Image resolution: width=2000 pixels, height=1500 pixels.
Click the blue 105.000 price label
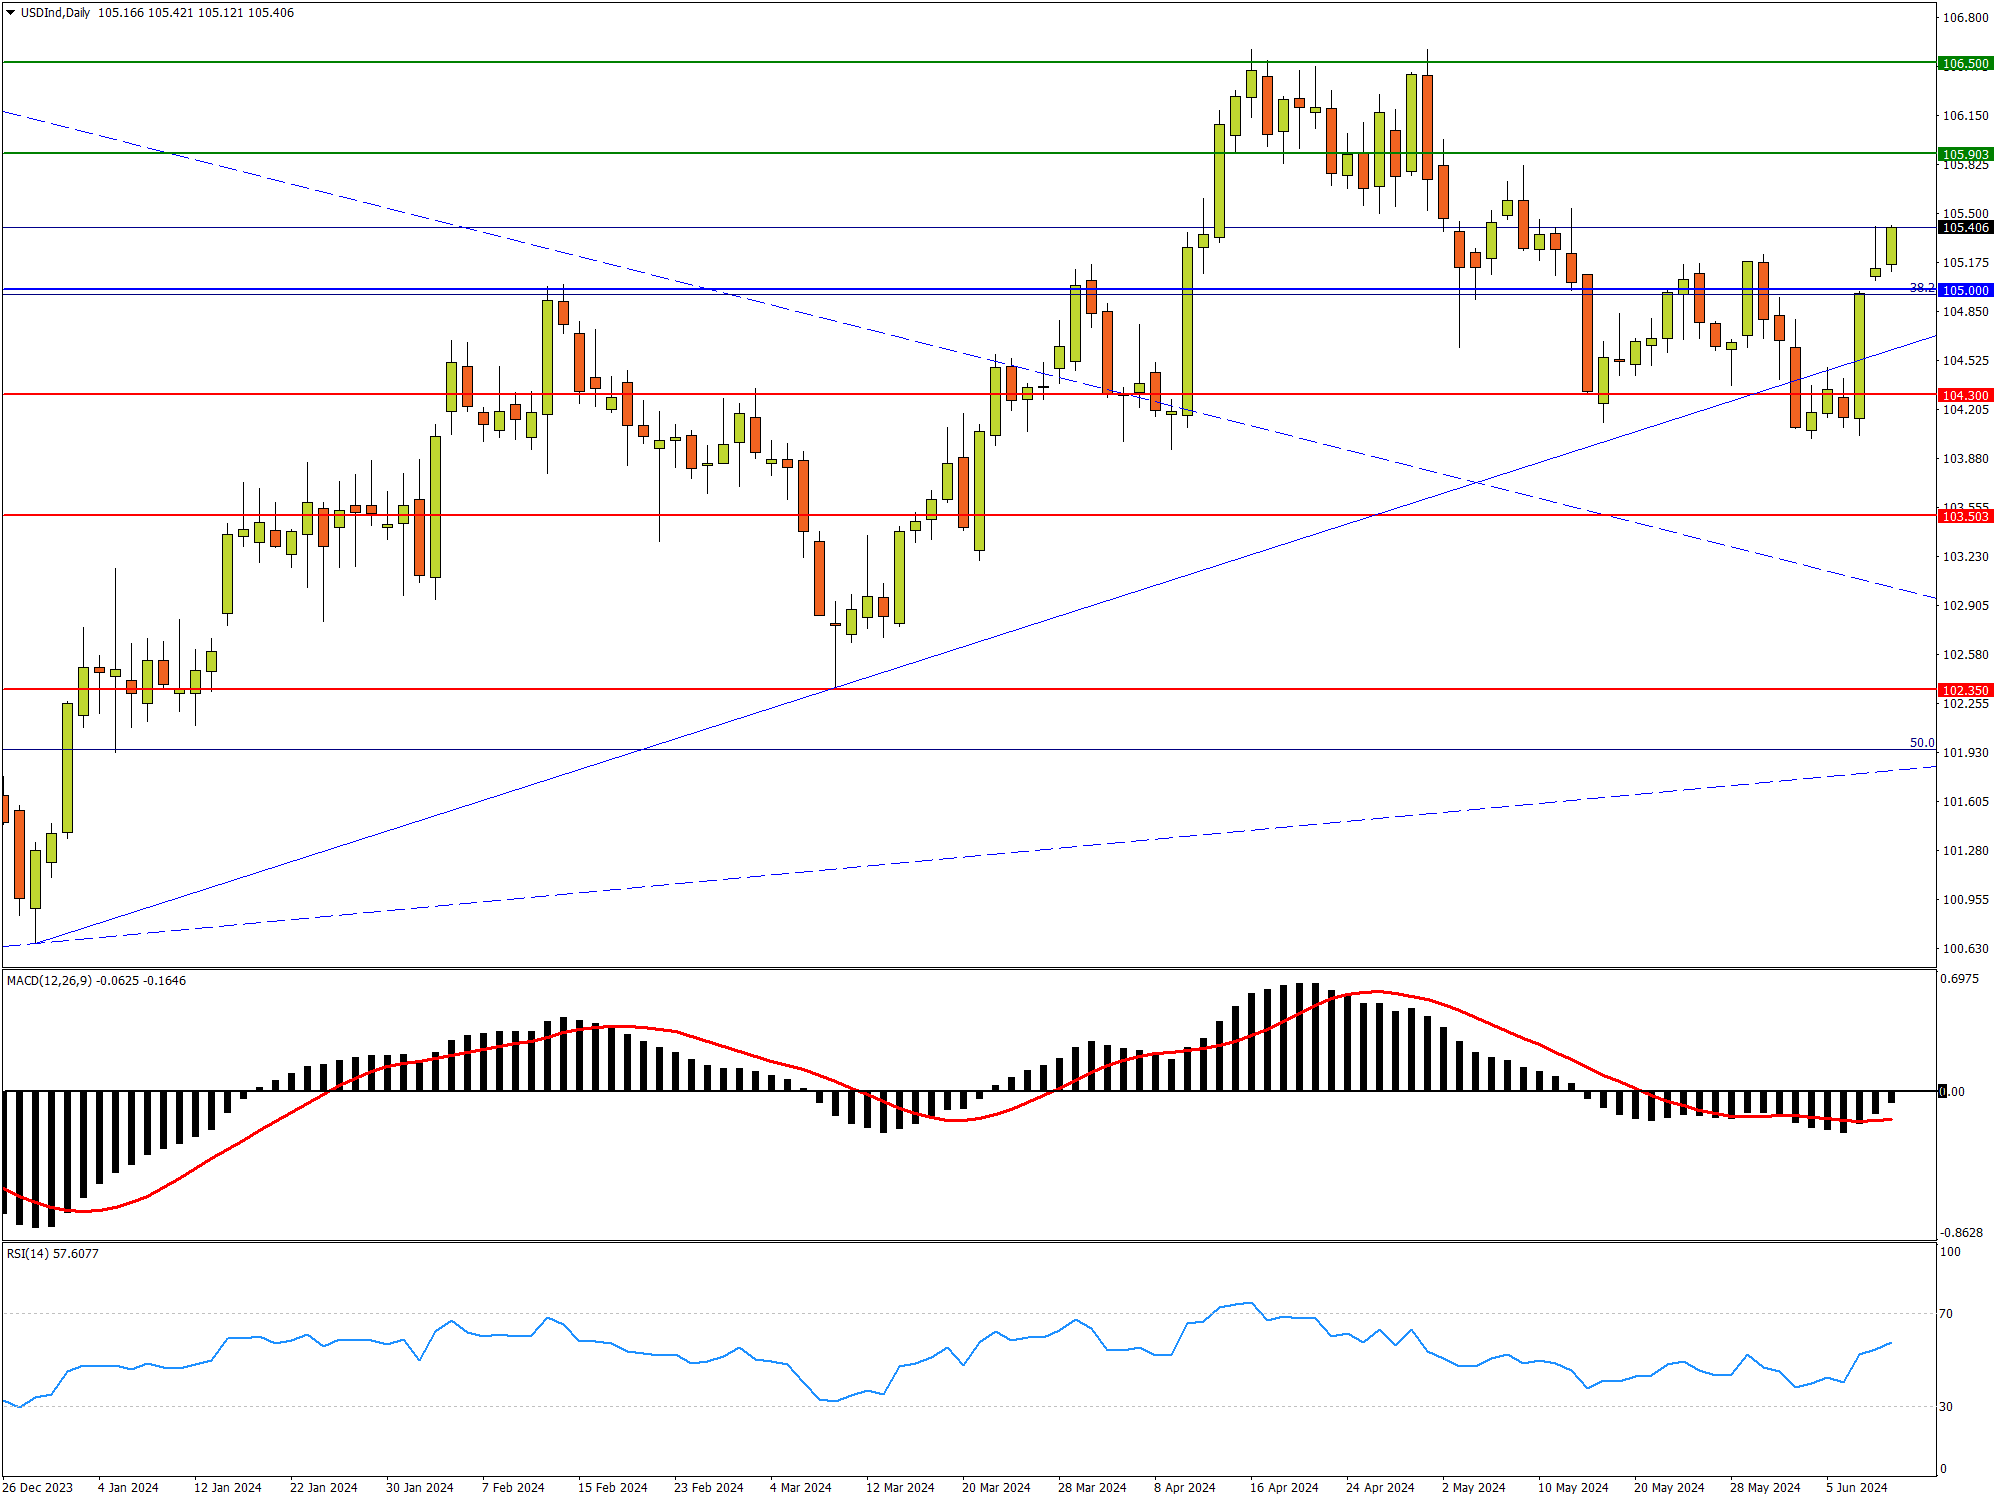[x=1965, y=290]
